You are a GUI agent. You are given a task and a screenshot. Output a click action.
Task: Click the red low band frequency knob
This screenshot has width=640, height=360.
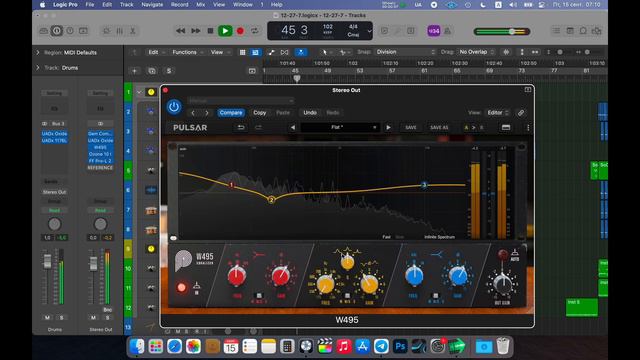tap(237, 276)
